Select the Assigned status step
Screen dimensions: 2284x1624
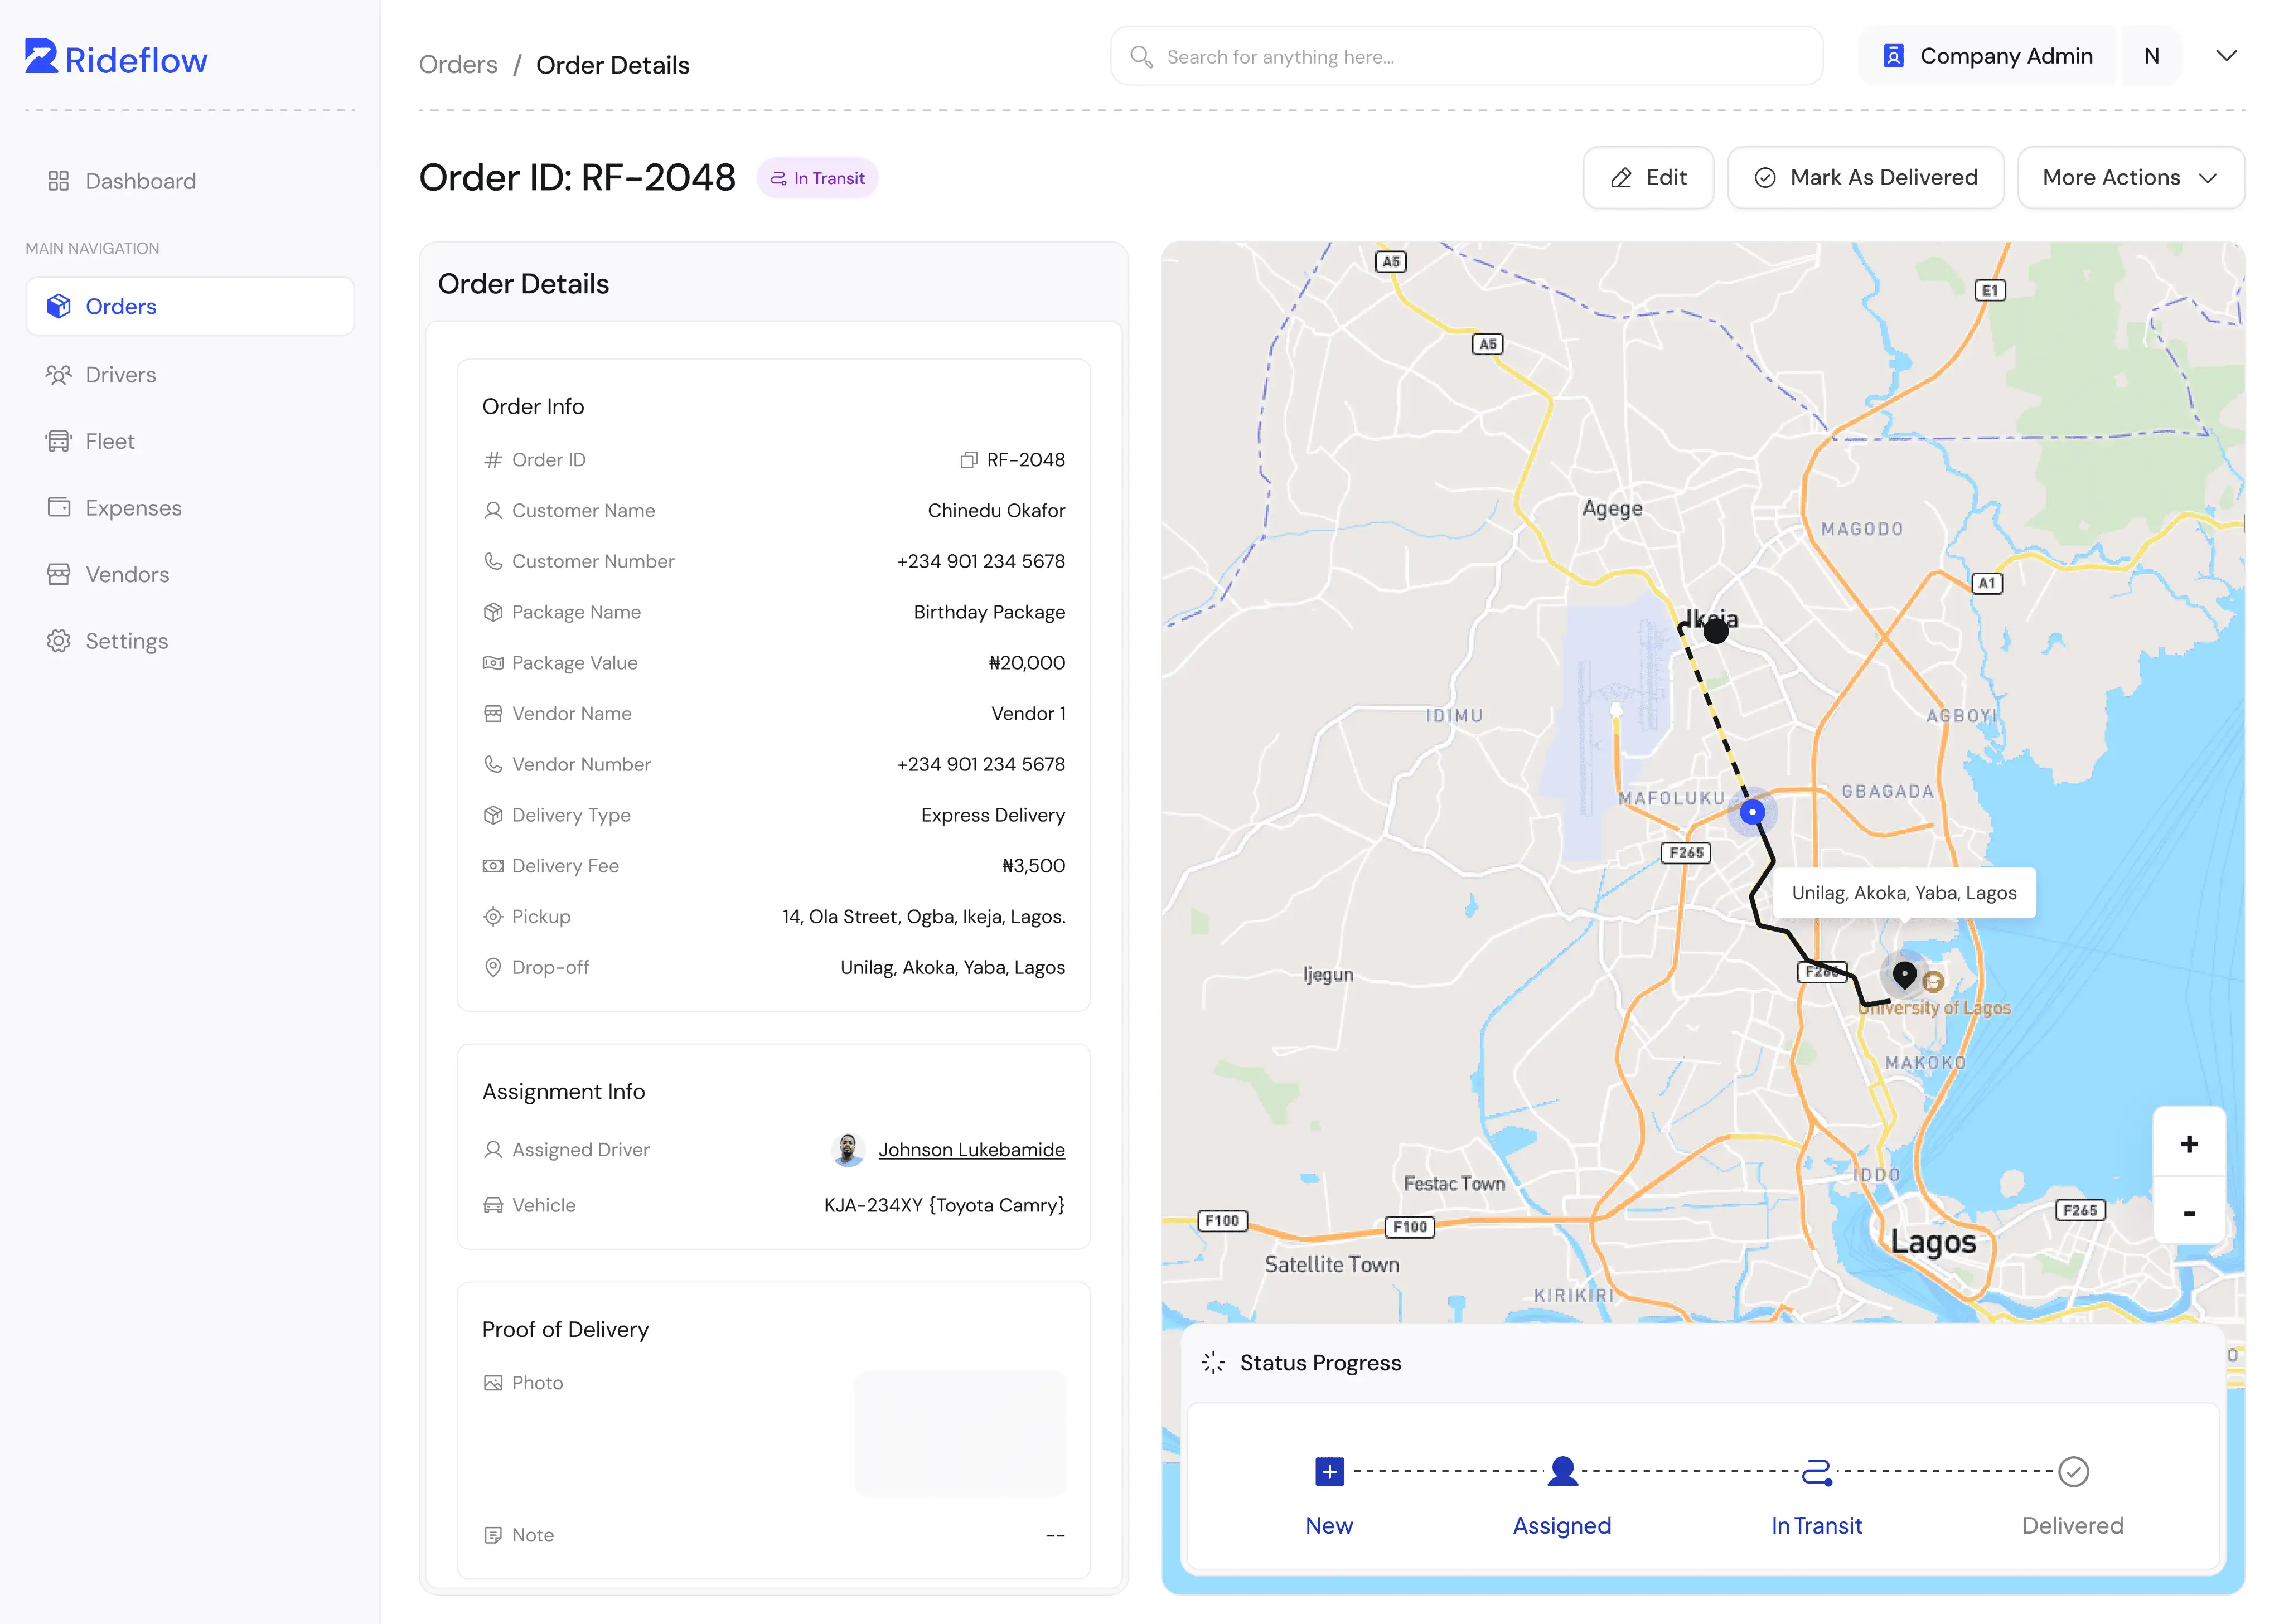pyautogui.click(x=1562, y=1525)
